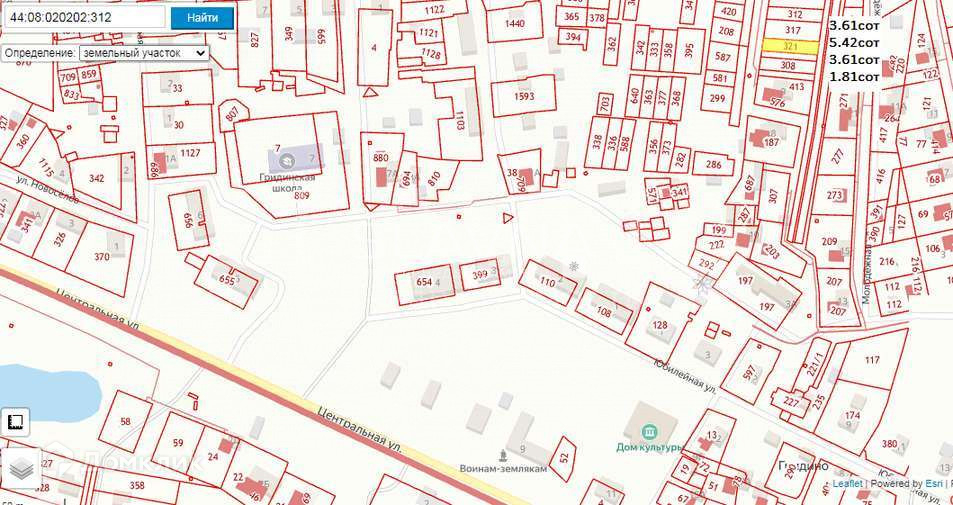Select parcel 110

[548, 282]
